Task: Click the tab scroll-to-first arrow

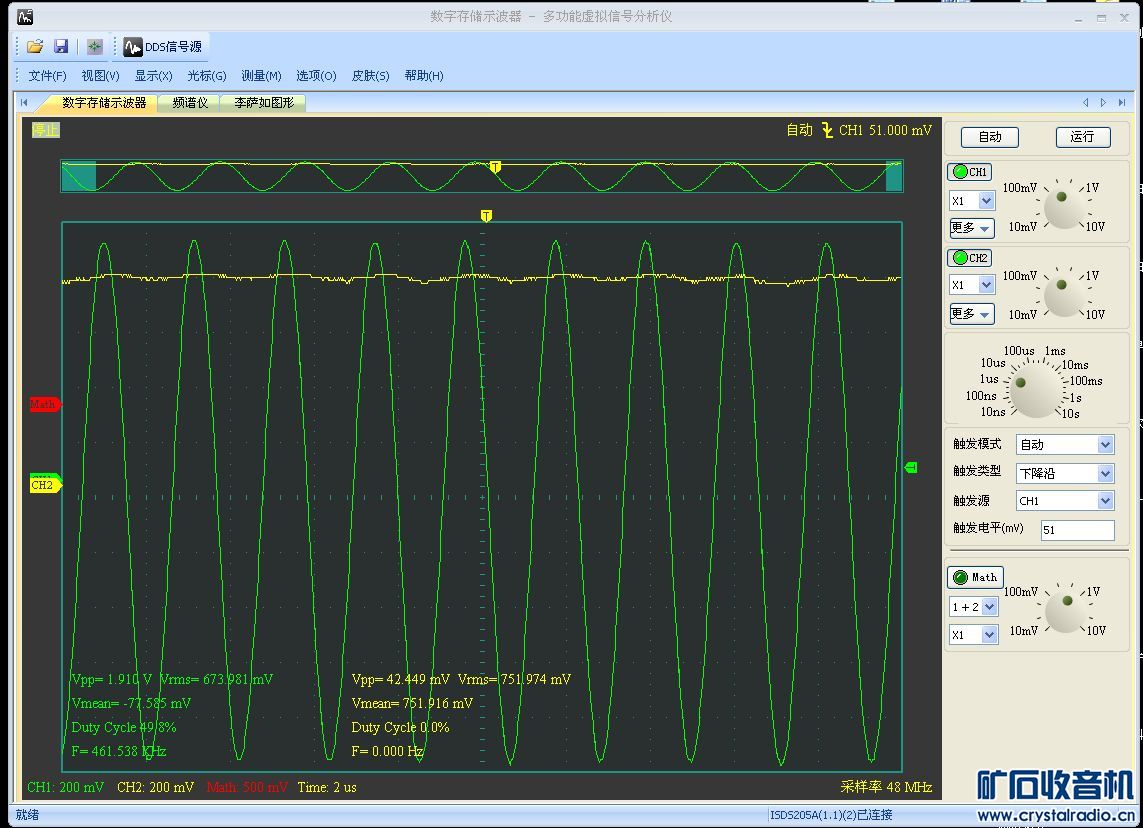Action: pyautogui.click(x=24, y=102)
